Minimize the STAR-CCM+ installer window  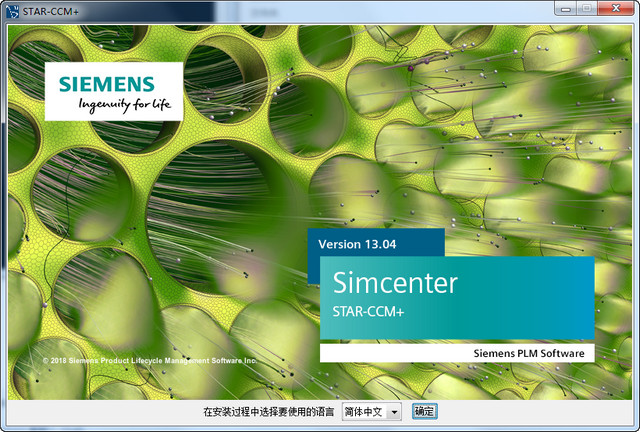566,8
